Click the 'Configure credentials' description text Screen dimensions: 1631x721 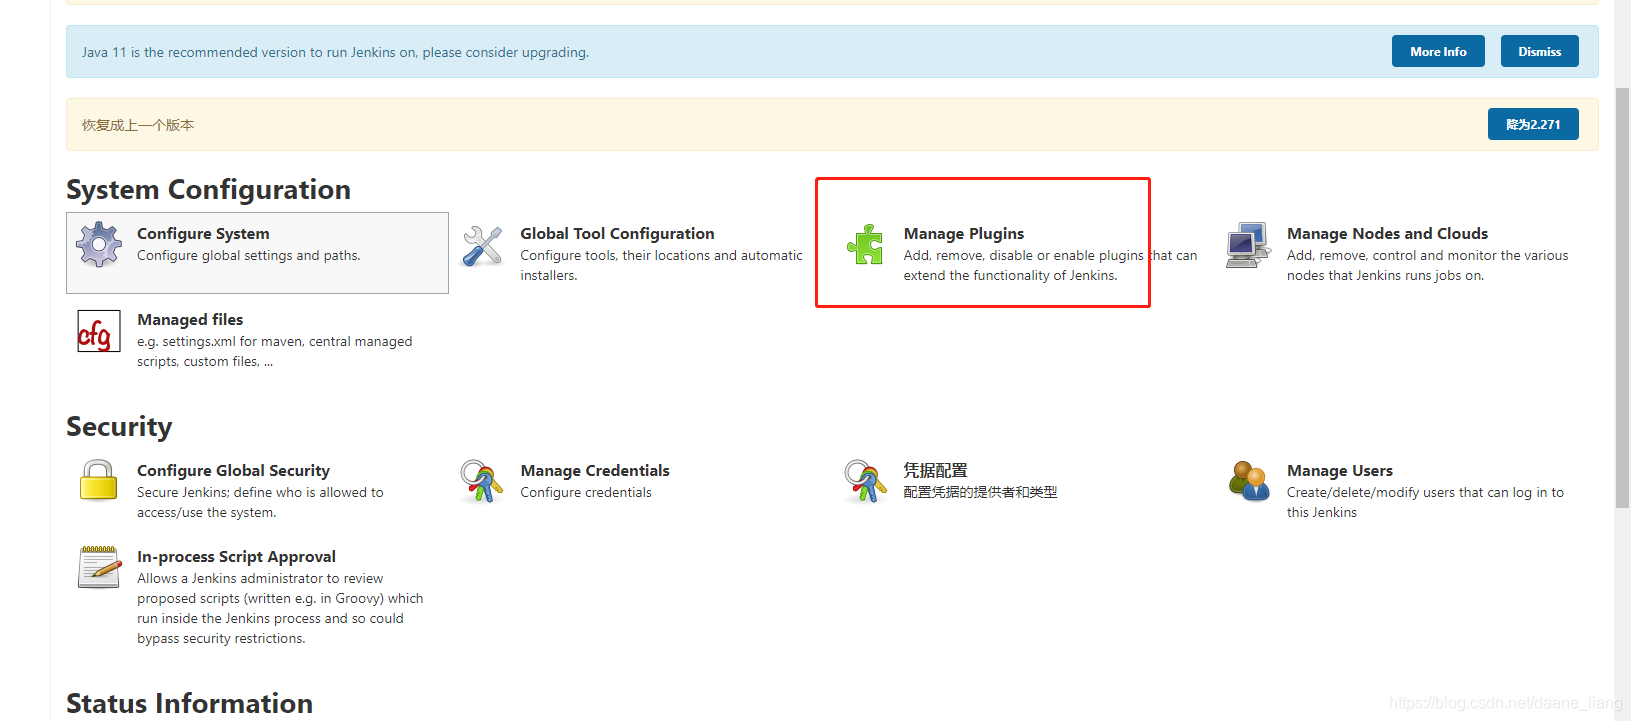coord(586,492)
